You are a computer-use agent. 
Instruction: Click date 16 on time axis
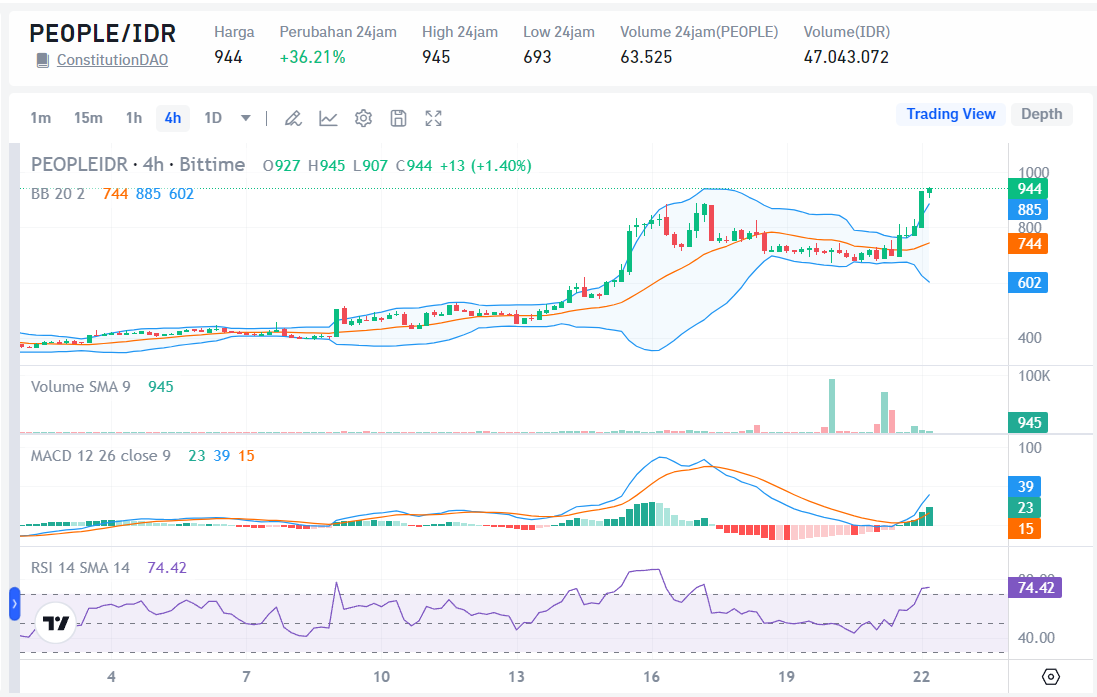point(651,677)
